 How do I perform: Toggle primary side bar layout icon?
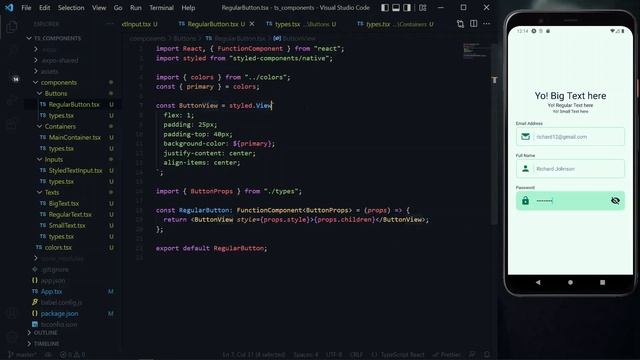tap(385, 8)
